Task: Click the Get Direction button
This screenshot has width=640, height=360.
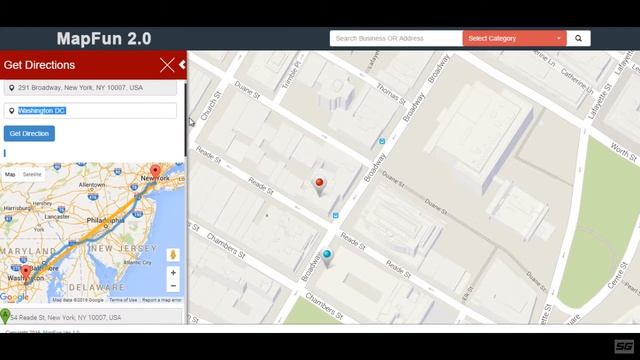Action: 29,133
